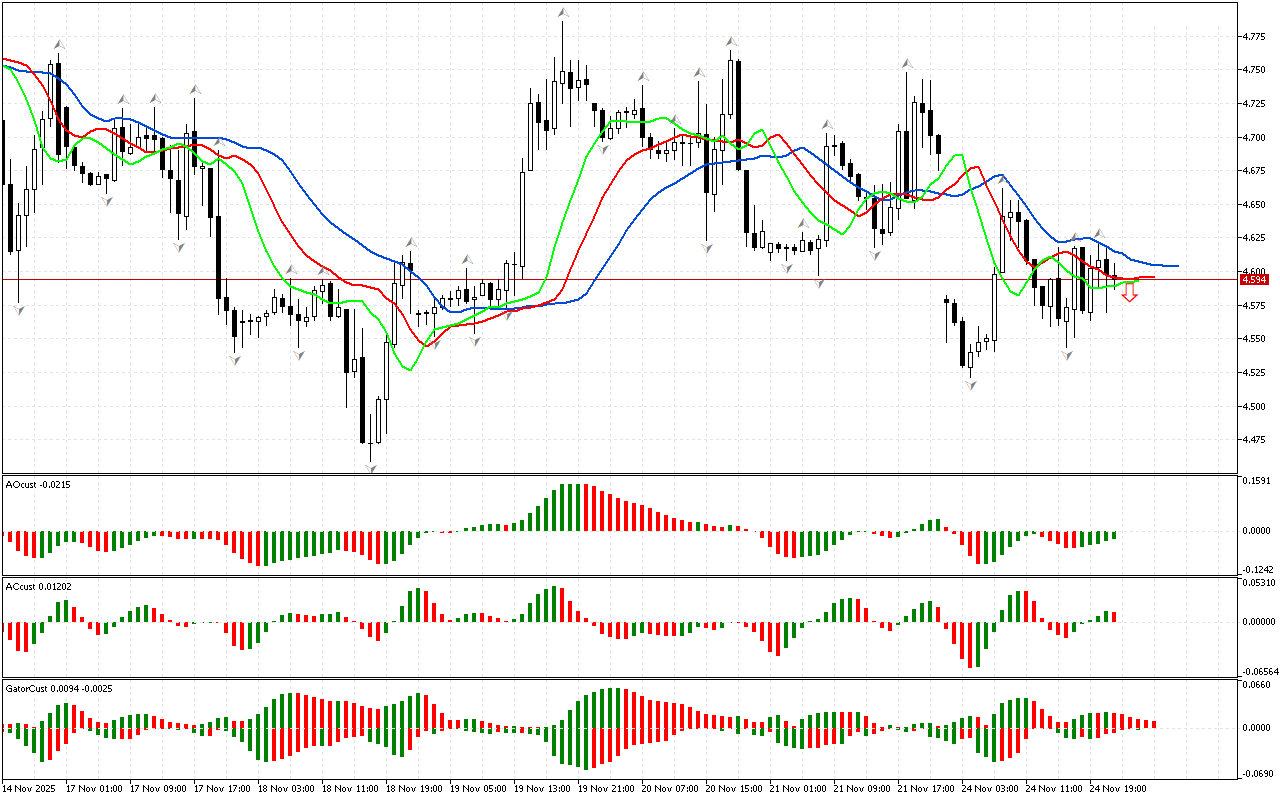Image resolution: width=1280 pixels, height=800 pixels.
Task: Click the right end of the blue Alligator jaw line
Action: coord(1176,266)
